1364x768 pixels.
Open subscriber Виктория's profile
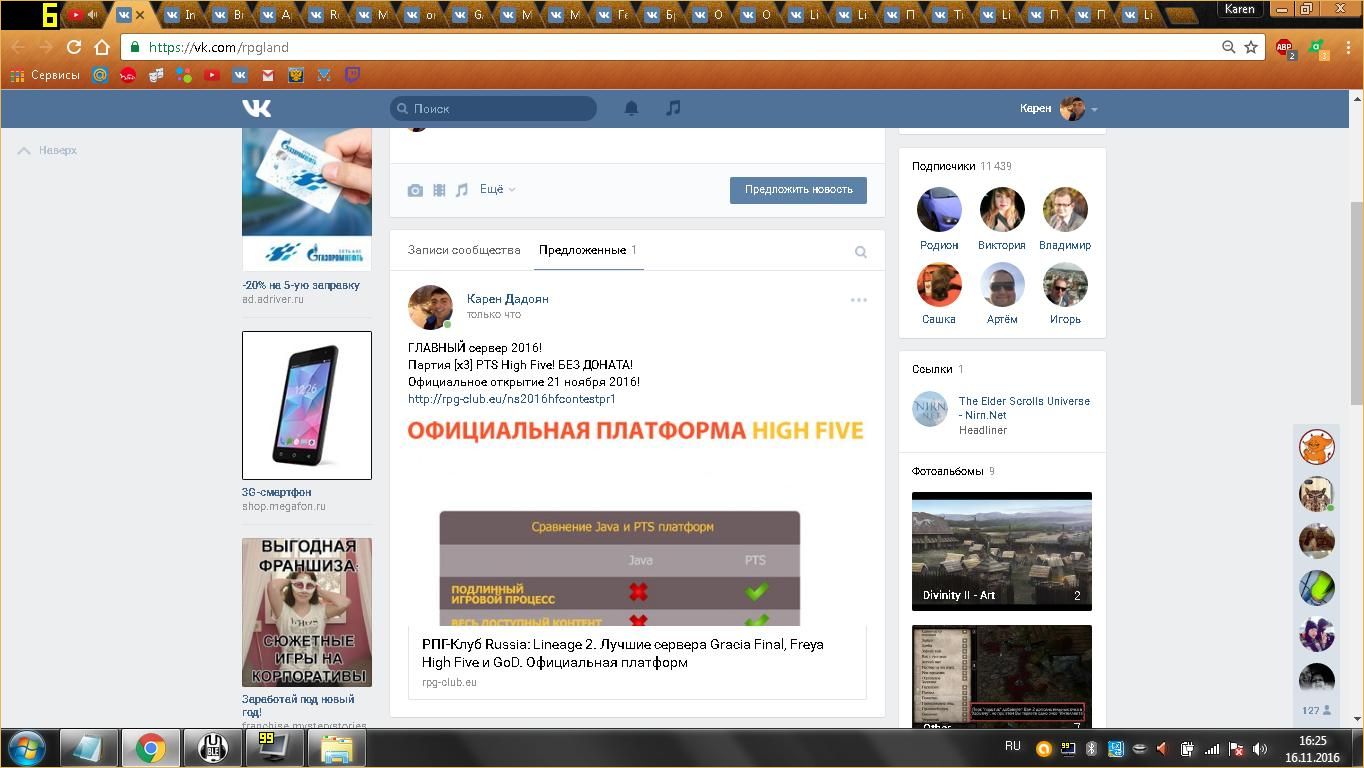click(1002, 210)
